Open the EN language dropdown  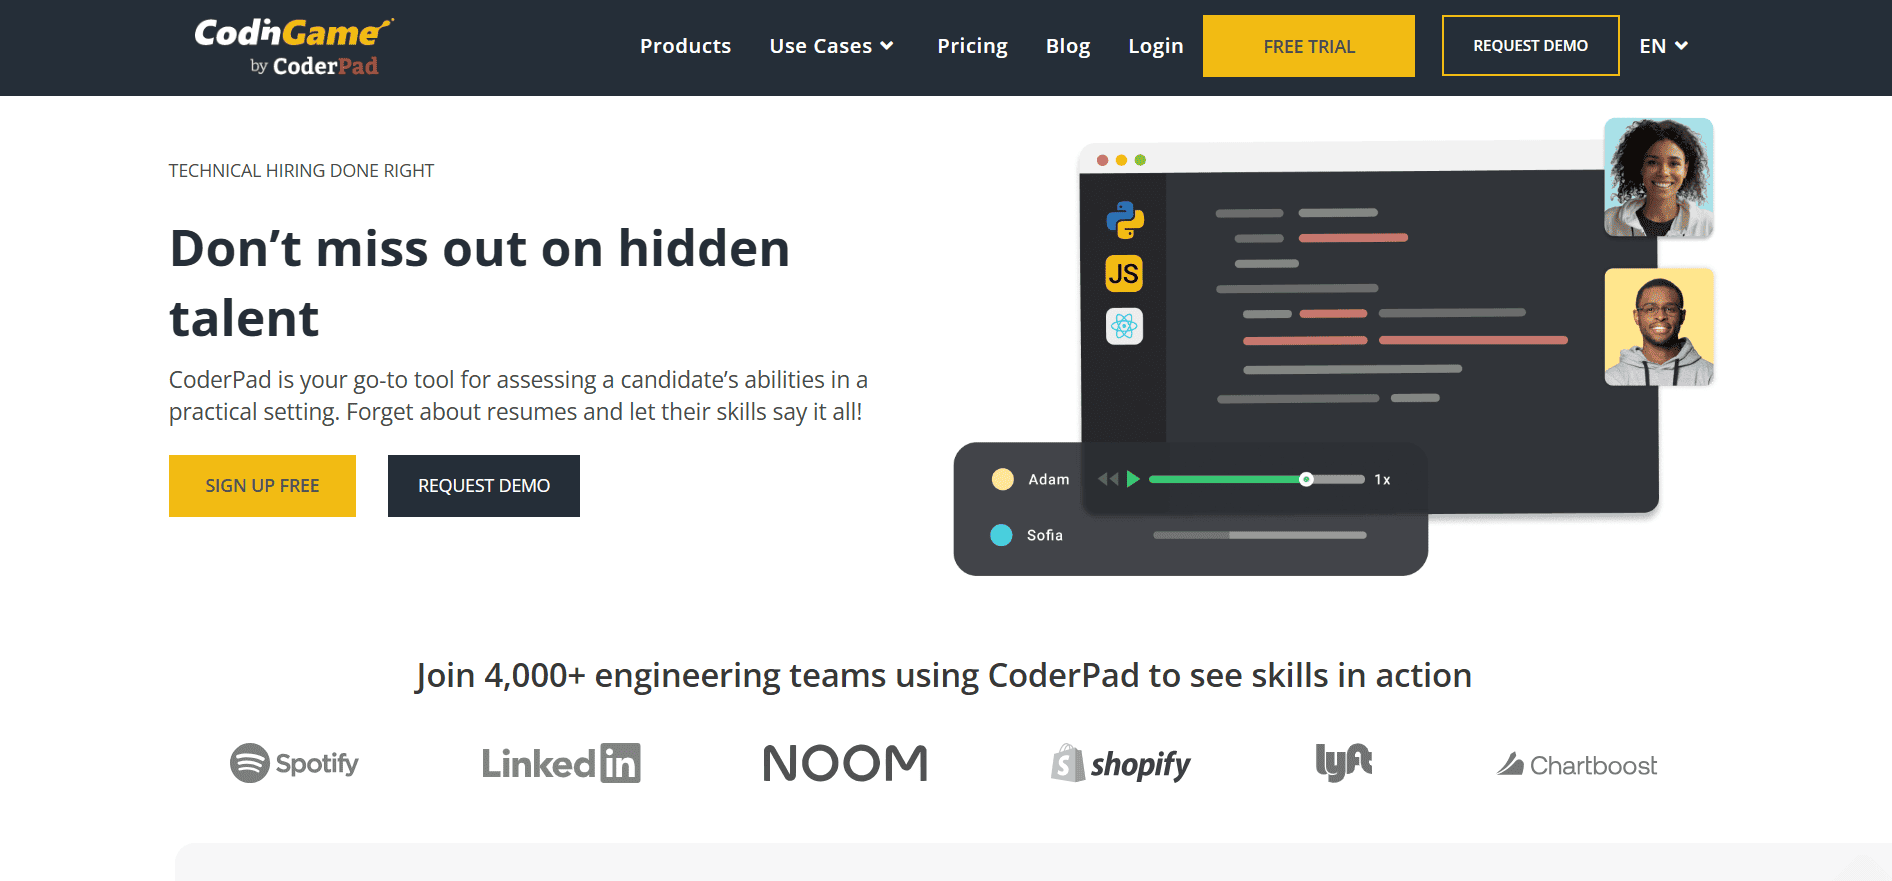tap(1663, 46)
